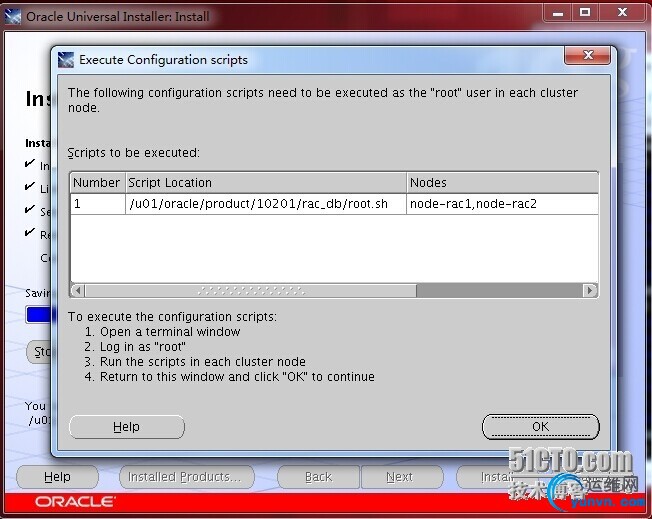Open Installed Products in installer window
Image resolution: width=652 pixels, height=519 pixels.
point(187,477)
